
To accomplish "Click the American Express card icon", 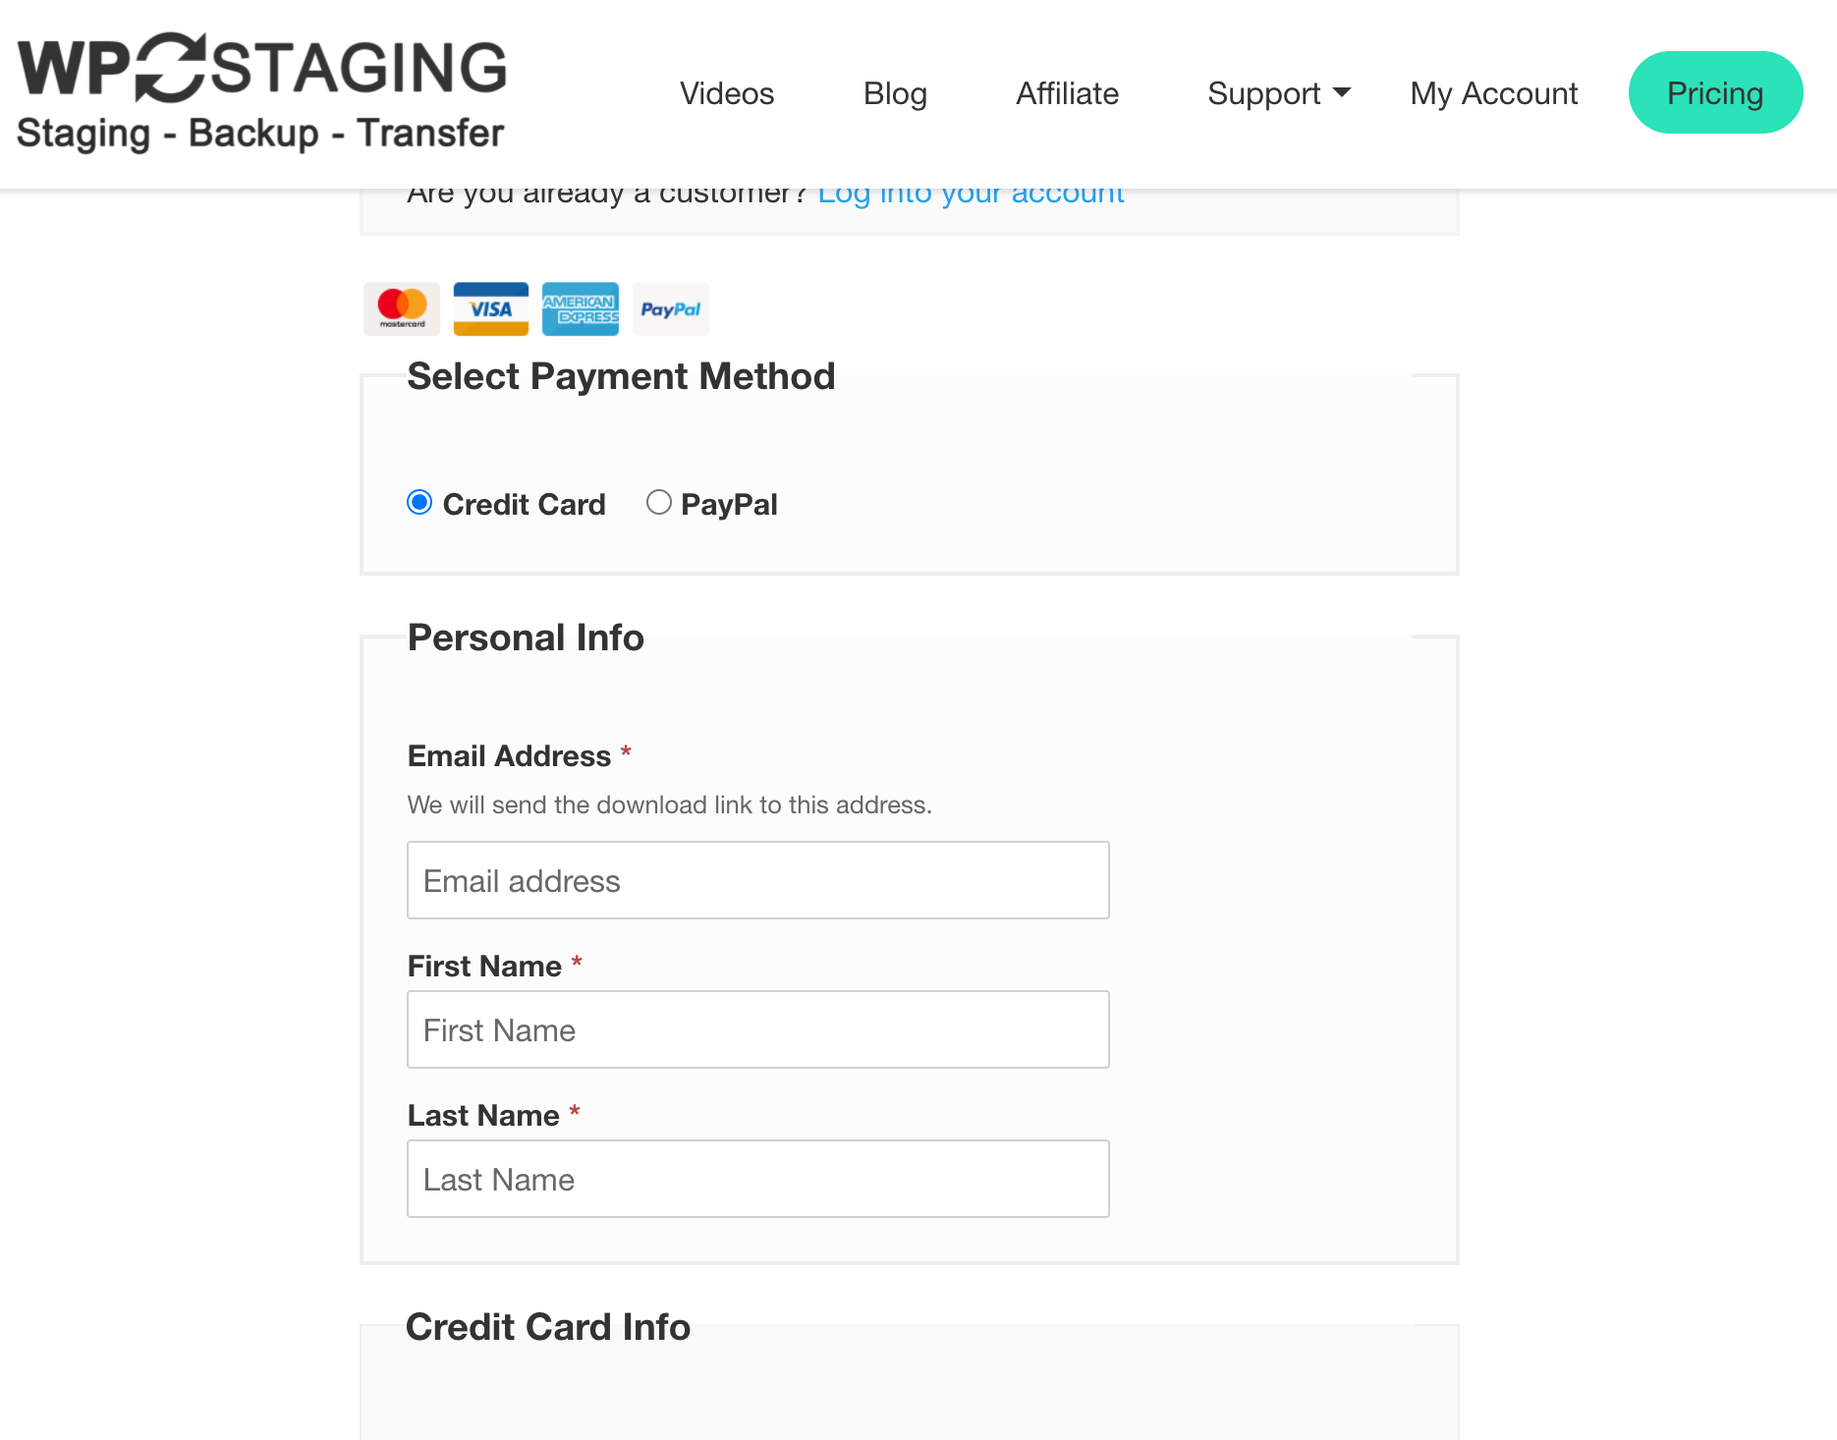I will click(x=580, y=309).
